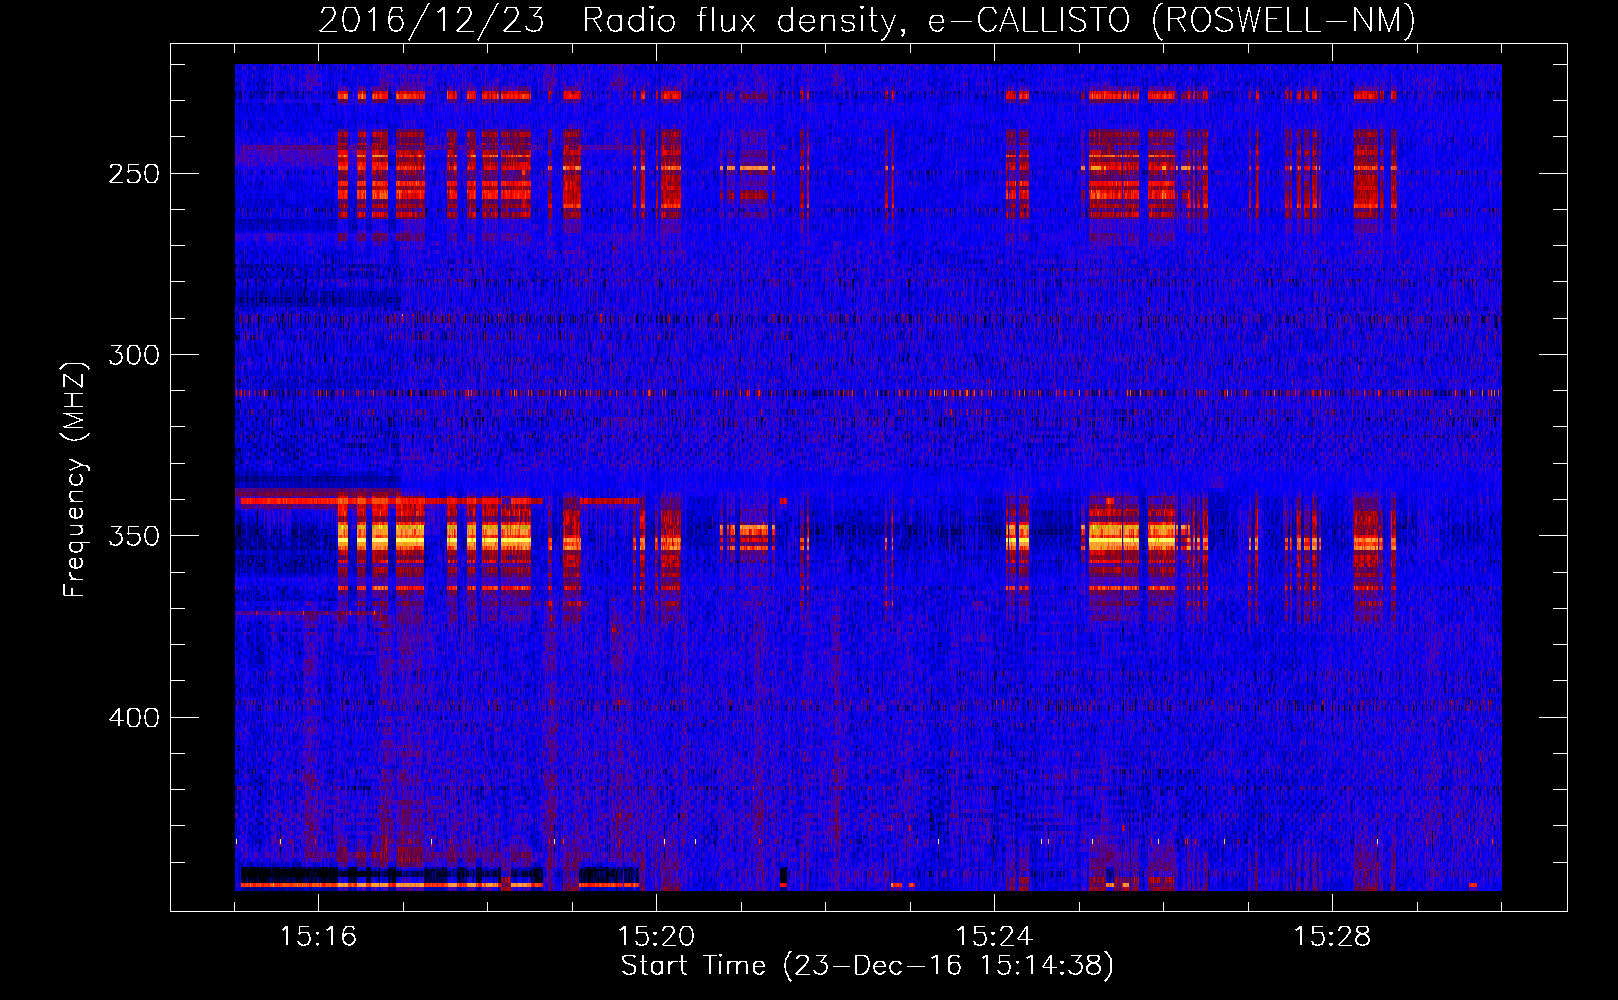1618x1000 pixels.
Task: Click the plot title "Radio flux density, e-CALLISTO (ROSWELL-NM)"
Action: (999, 20)
